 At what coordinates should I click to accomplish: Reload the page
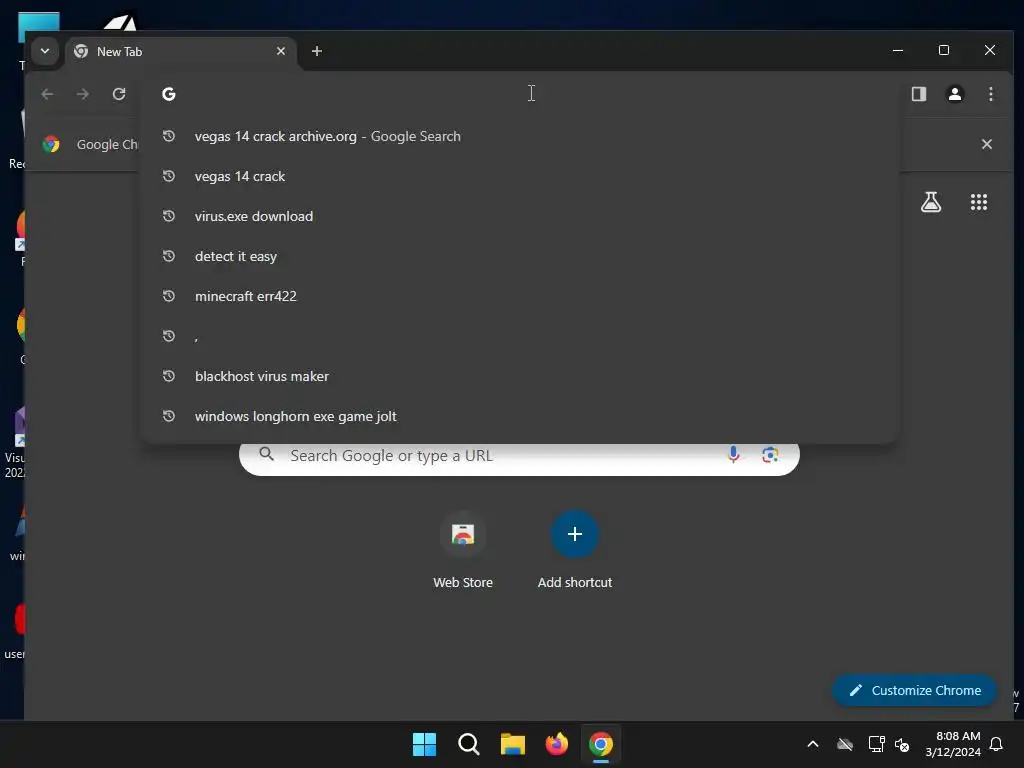point(119,94)
